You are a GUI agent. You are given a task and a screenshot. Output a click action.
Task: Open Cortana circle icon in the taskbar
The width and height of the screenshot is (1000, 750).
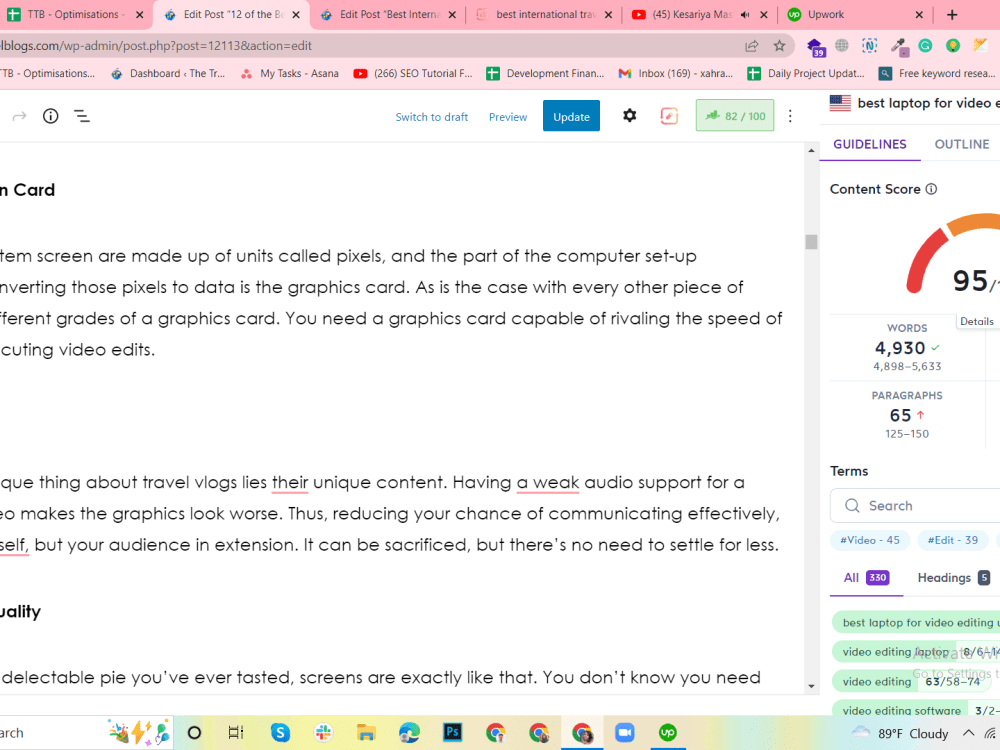pos(195,733)
